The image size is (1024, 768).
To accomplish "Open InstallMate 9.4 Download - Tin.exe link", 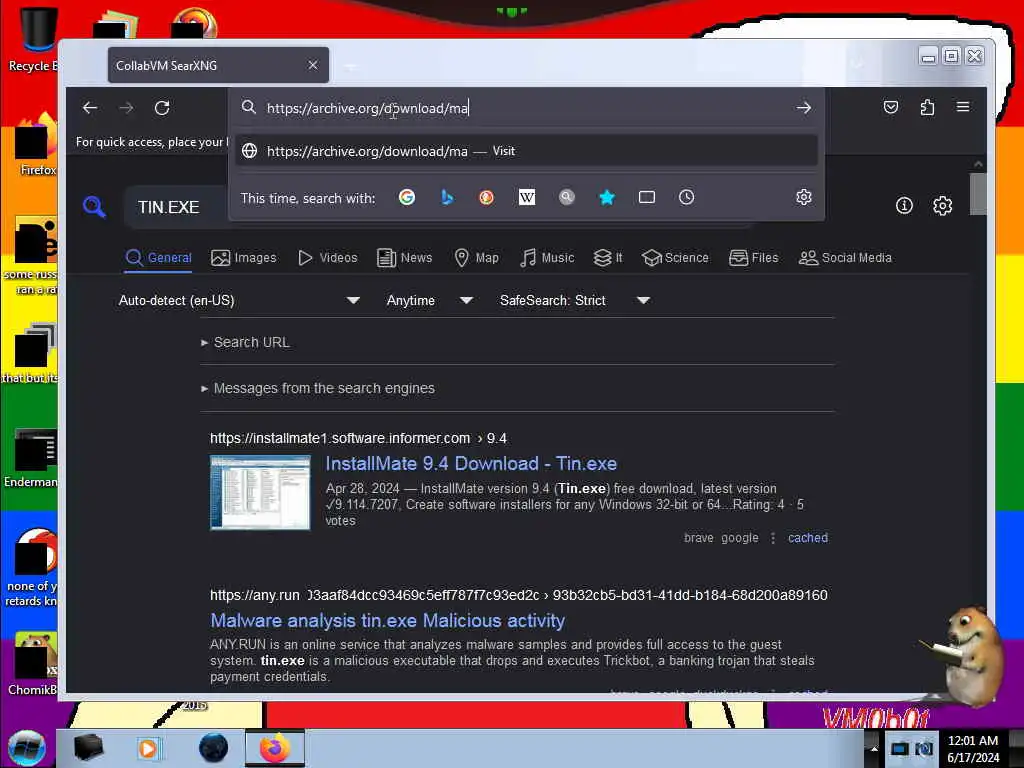I will [x=471, y=464].
